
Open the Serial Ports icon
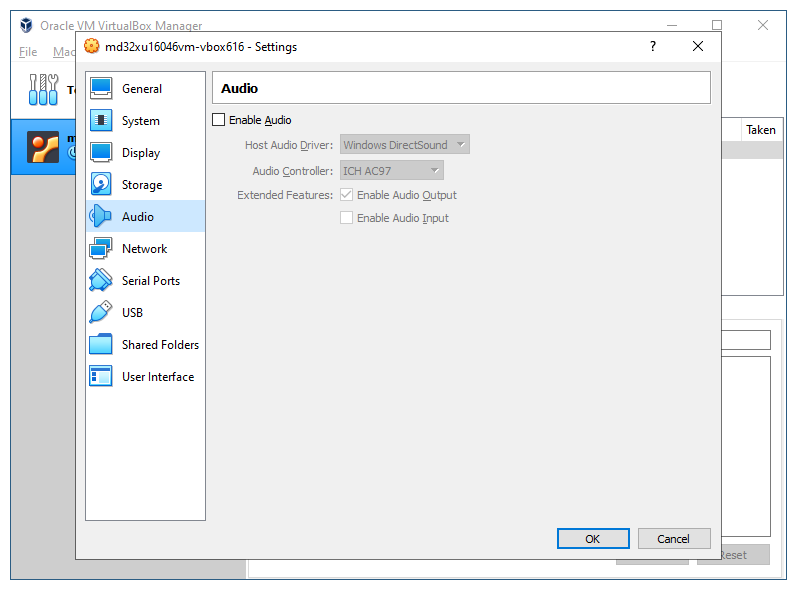pos(101,281)
